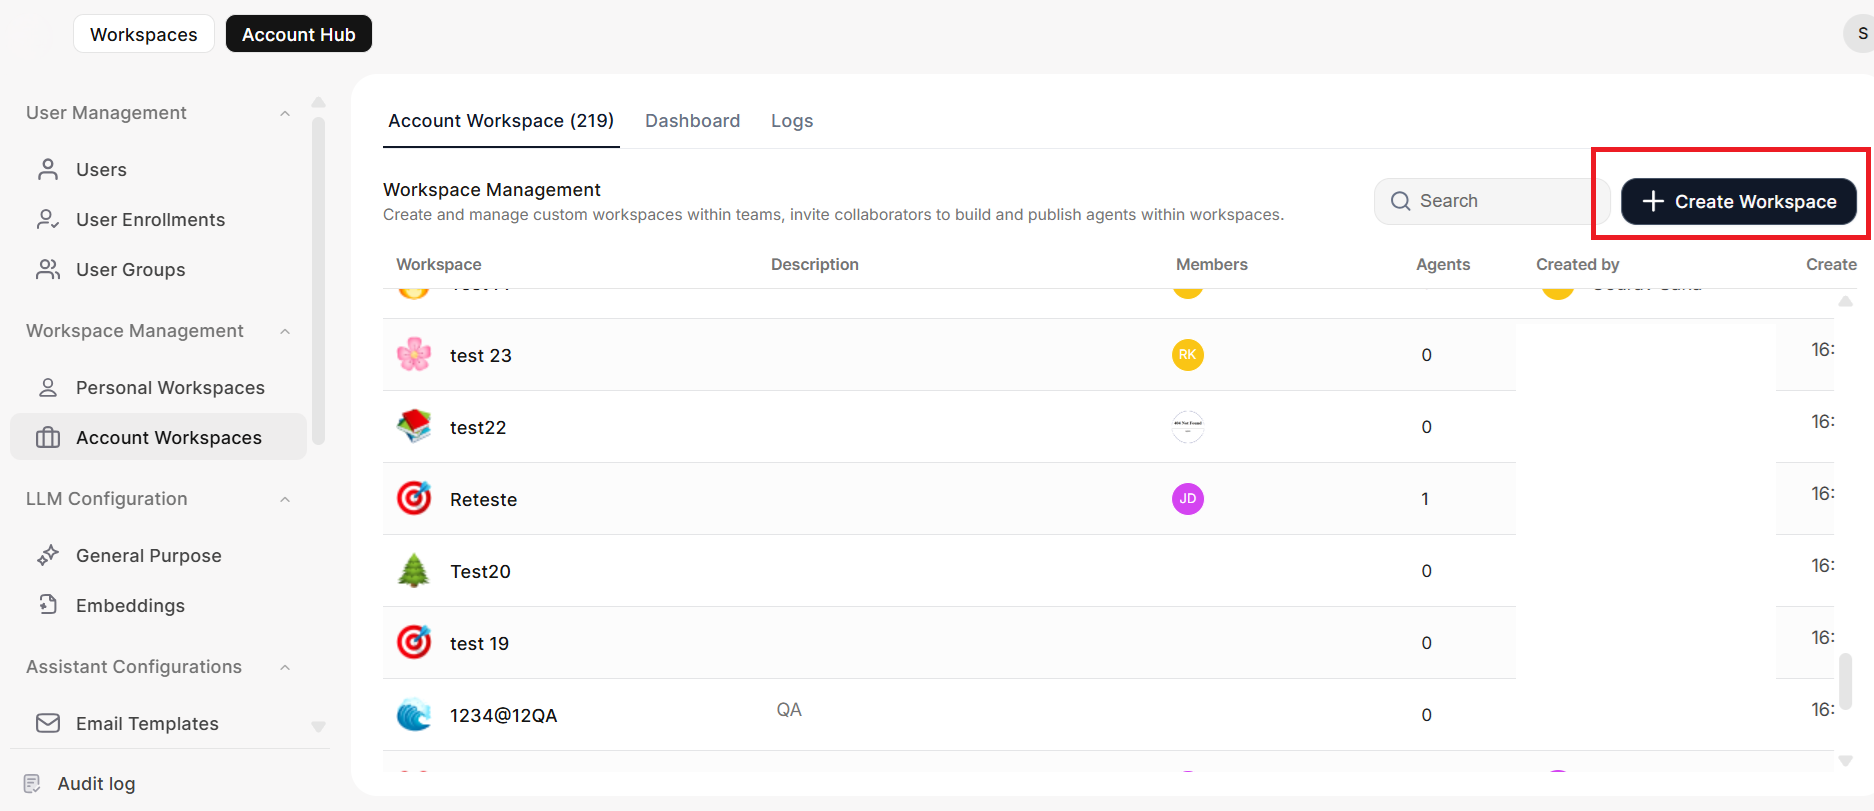Open Audit log icon at bottom
This screenshot has height=811, width=1874.
(x=32, y=783)
